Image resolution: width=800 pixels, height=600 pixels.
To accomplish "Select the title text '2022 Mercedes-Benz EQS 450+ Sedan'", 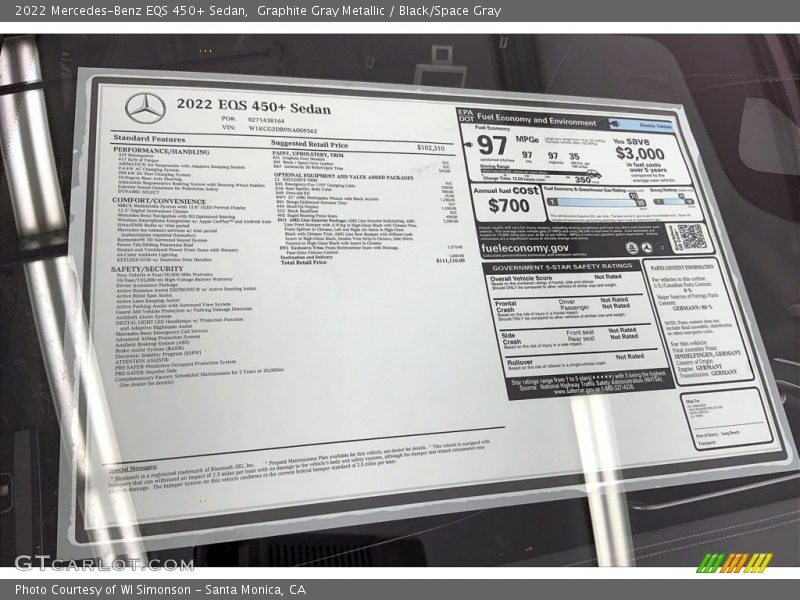I will tap(131, 11).
